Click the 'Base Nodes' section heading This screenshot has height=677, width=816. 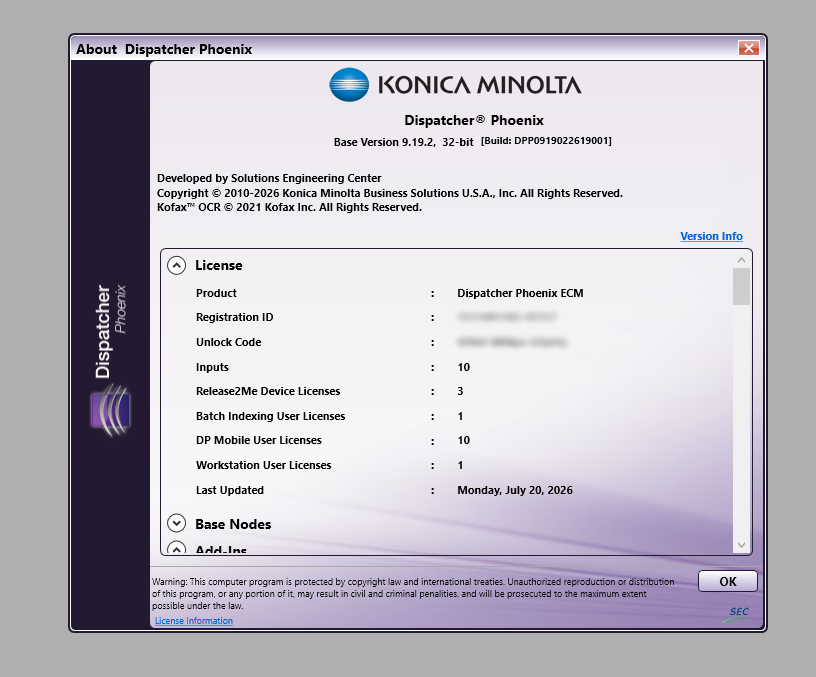(233, 524)
